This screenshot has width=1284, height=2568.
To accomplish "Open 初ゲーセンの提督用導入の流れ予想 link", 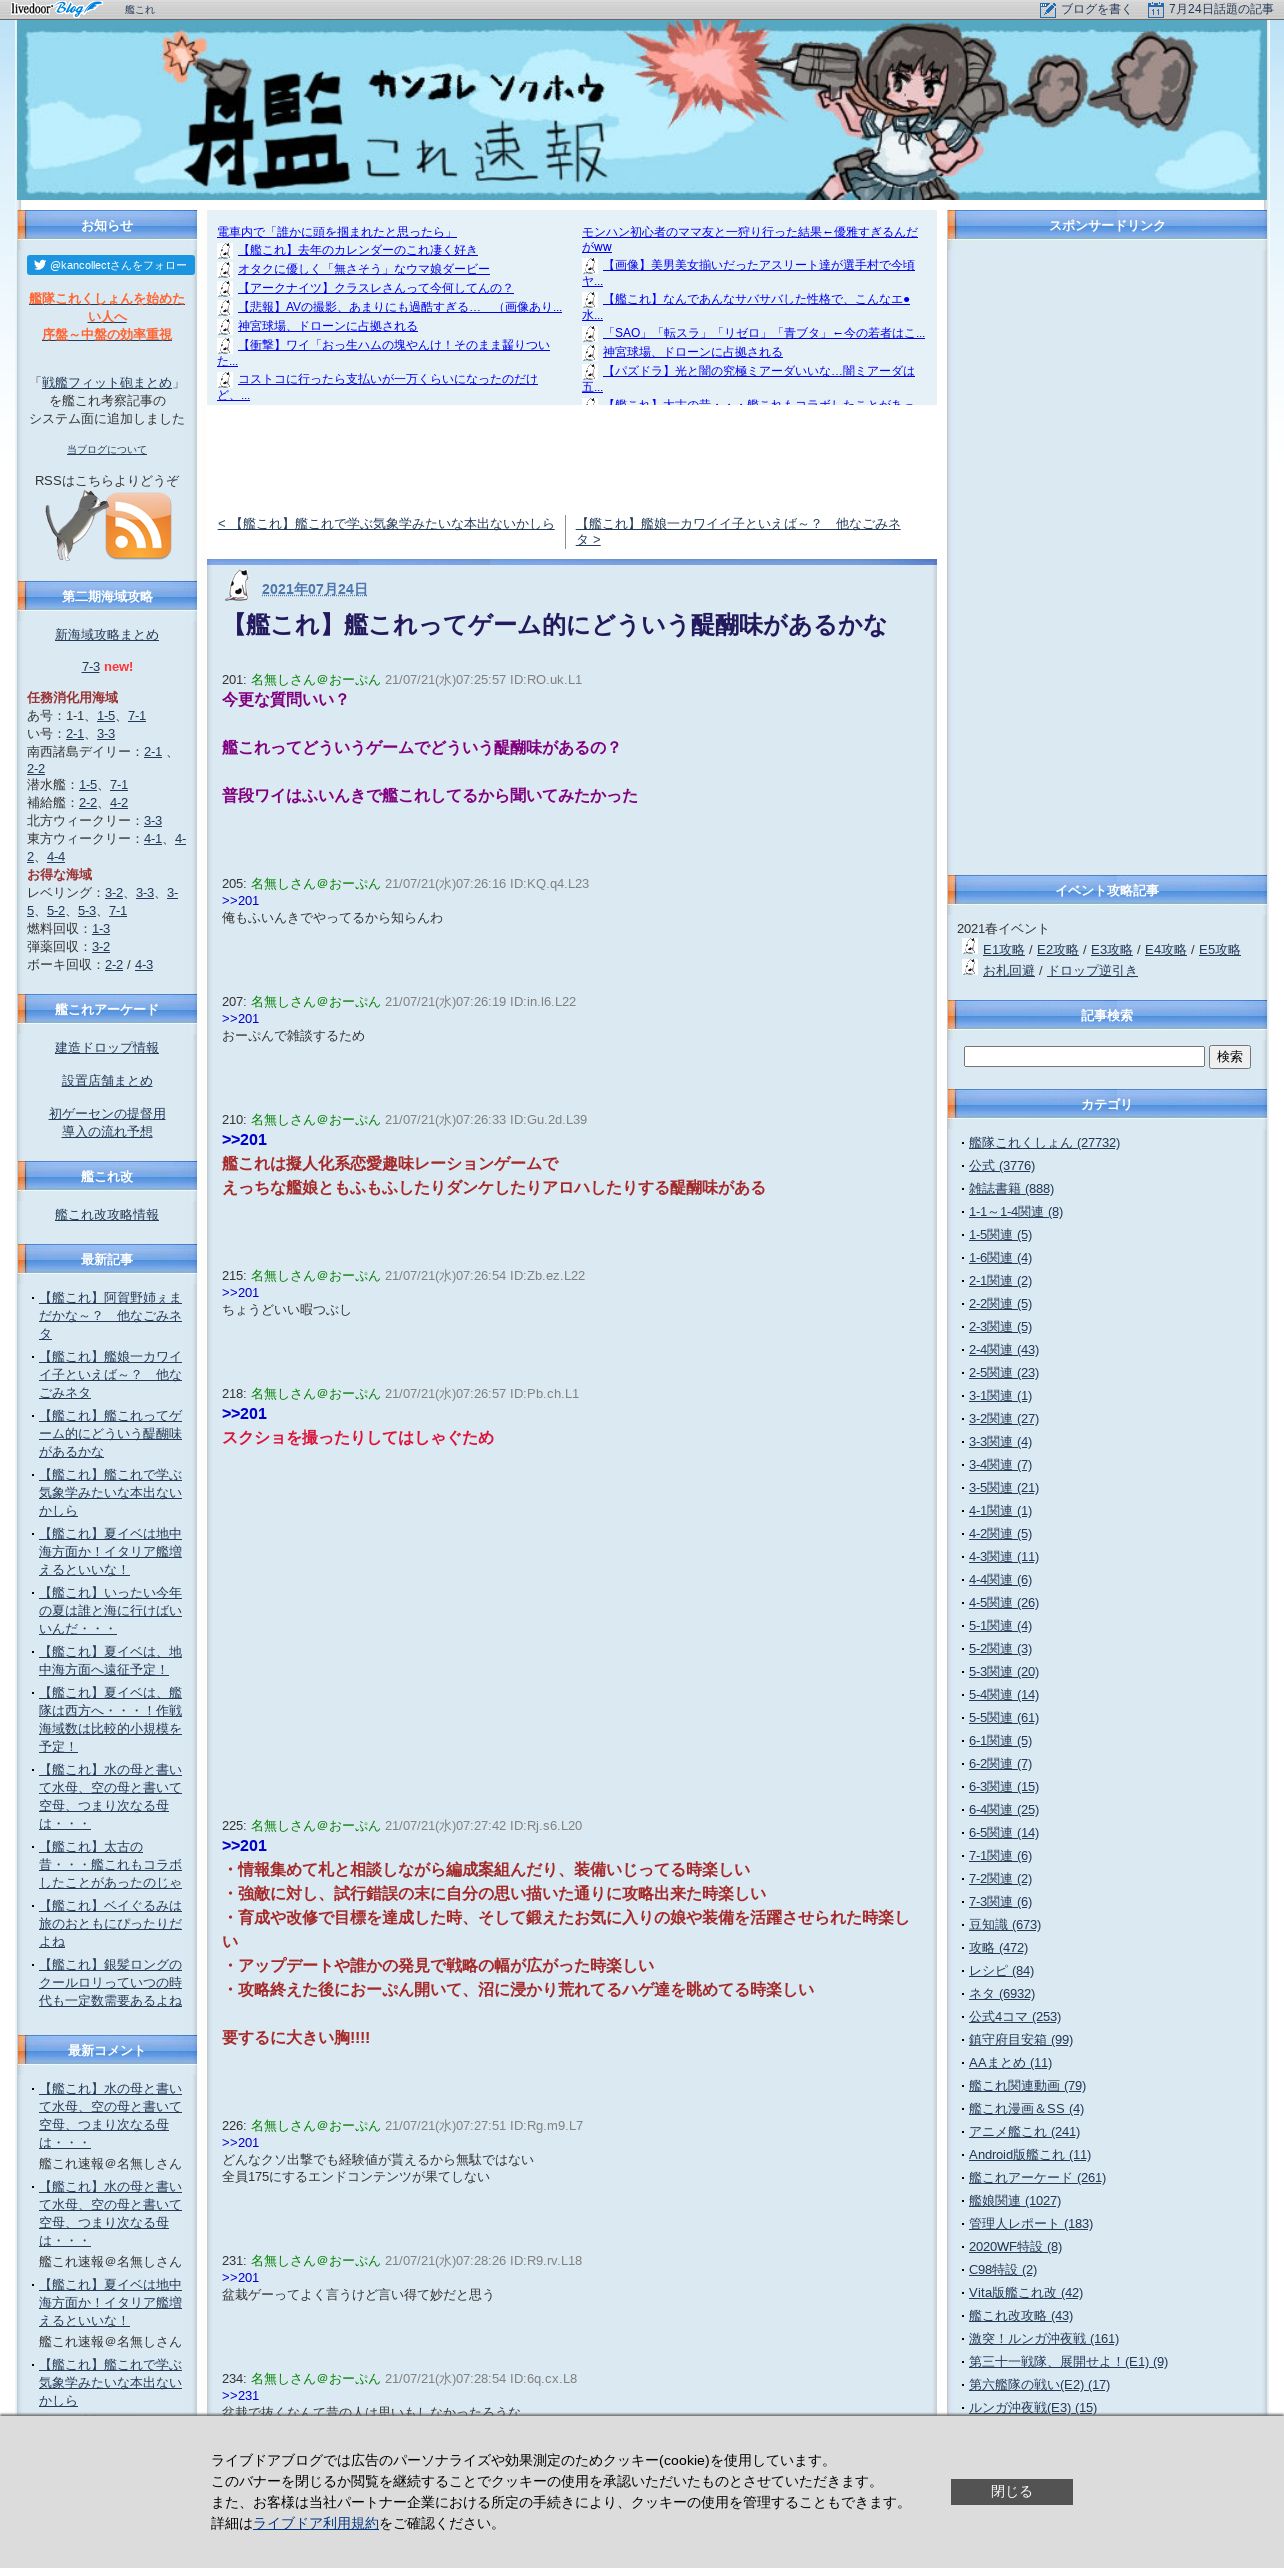I will (107, 1123).
